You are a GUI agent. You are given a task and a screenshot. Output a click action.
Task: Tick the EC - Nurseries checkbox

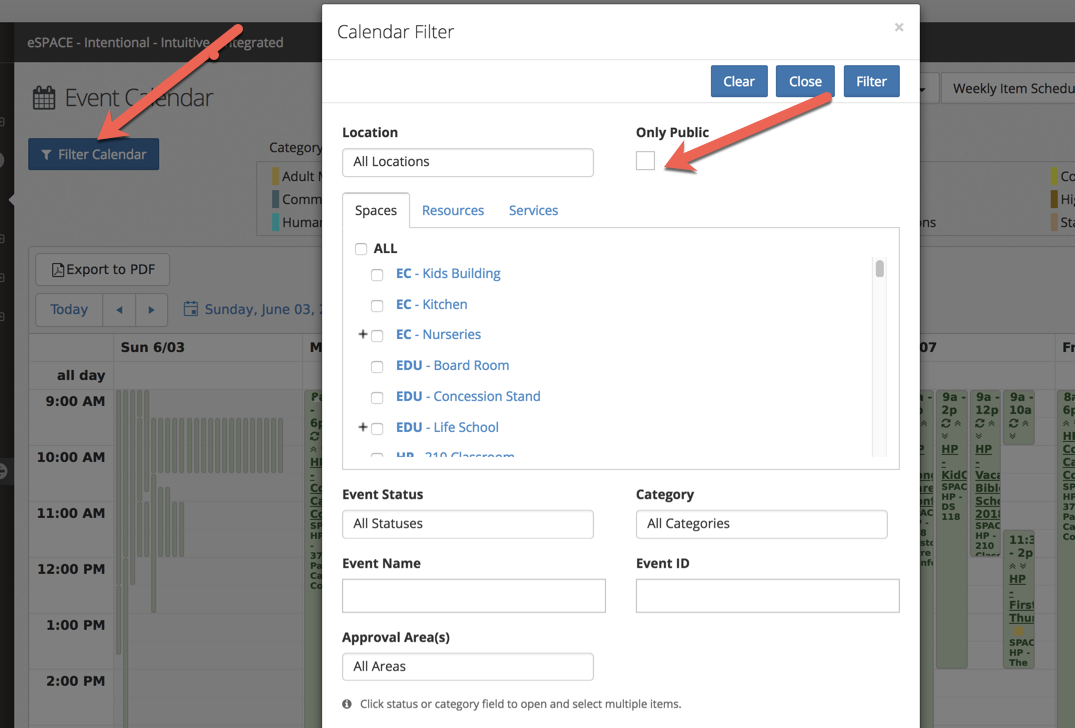pyautogui.click(x=377, y=336)
